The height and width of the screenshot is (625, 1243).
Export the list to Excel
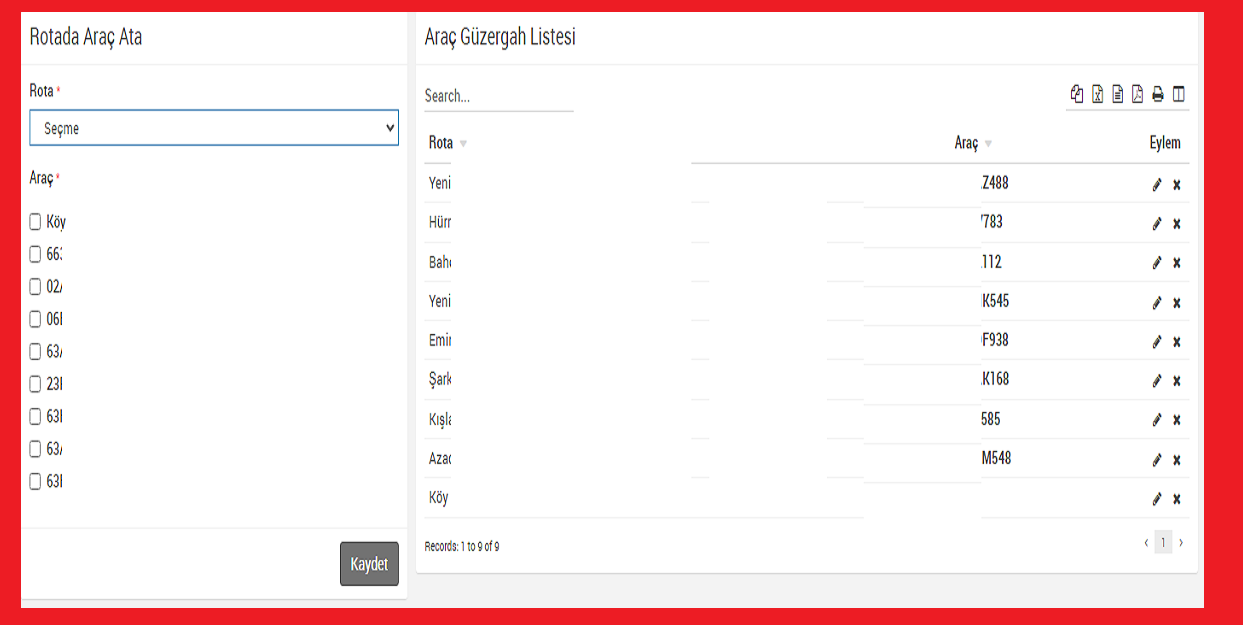tap(1097, 94)
